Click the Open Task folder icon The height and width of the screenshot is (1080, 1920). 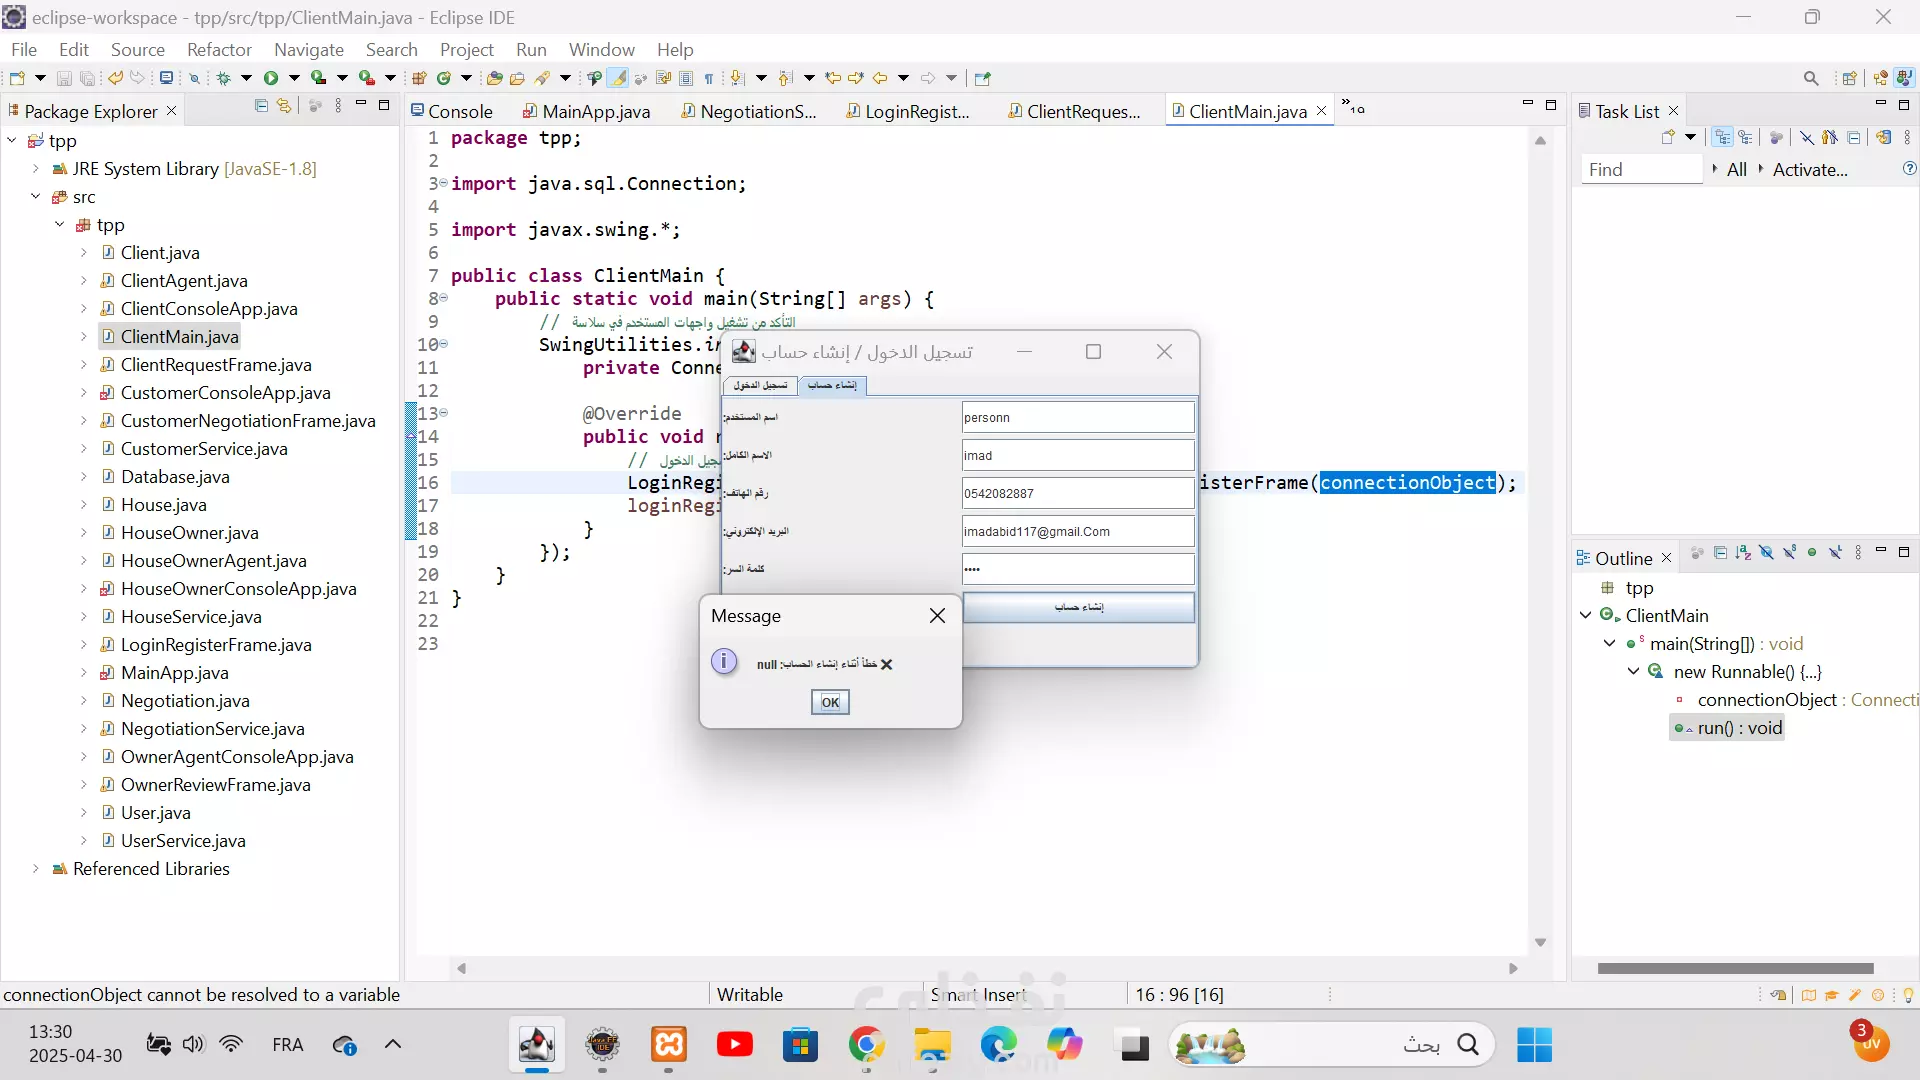[x=518, y=78]
